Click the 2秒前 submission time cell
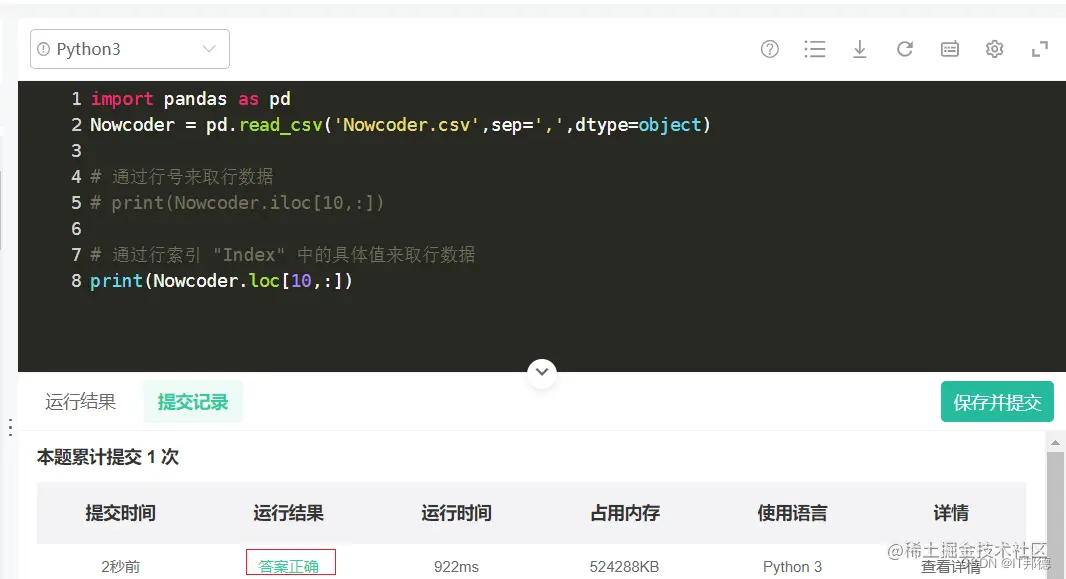 pyautogui.click(x=120, y=567)
